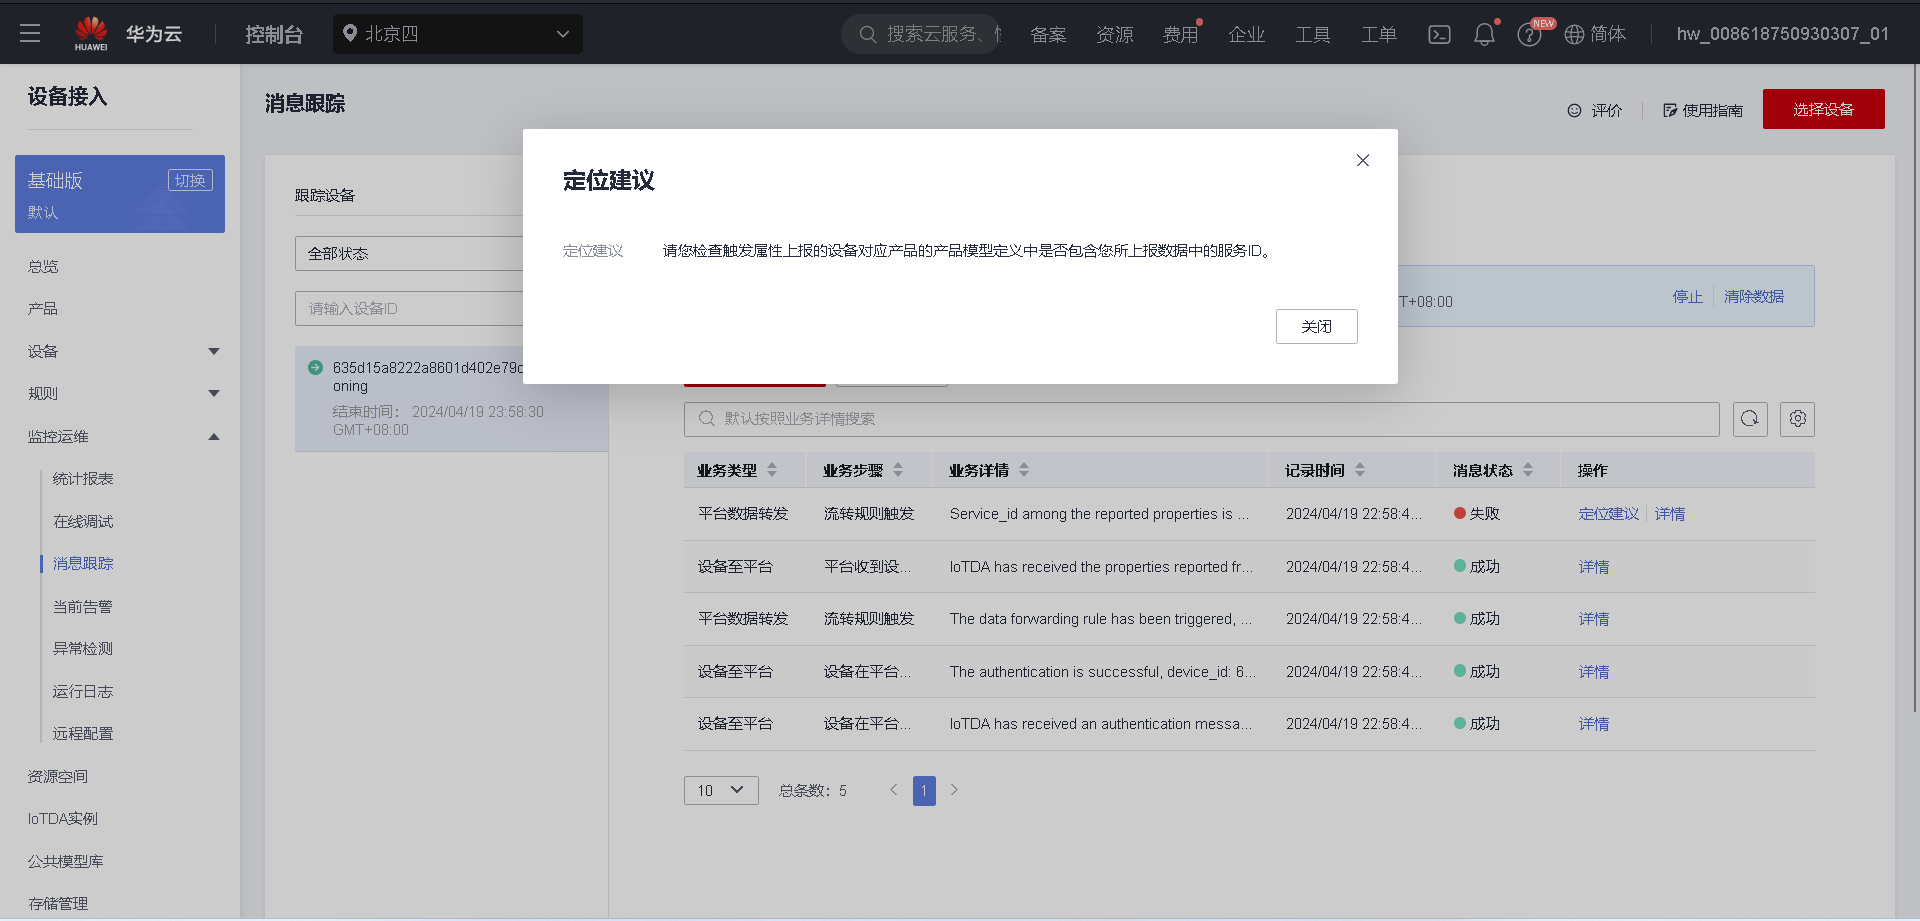1920x921 pixels.
Task: Refresh the business details table
Action: 1750,419
